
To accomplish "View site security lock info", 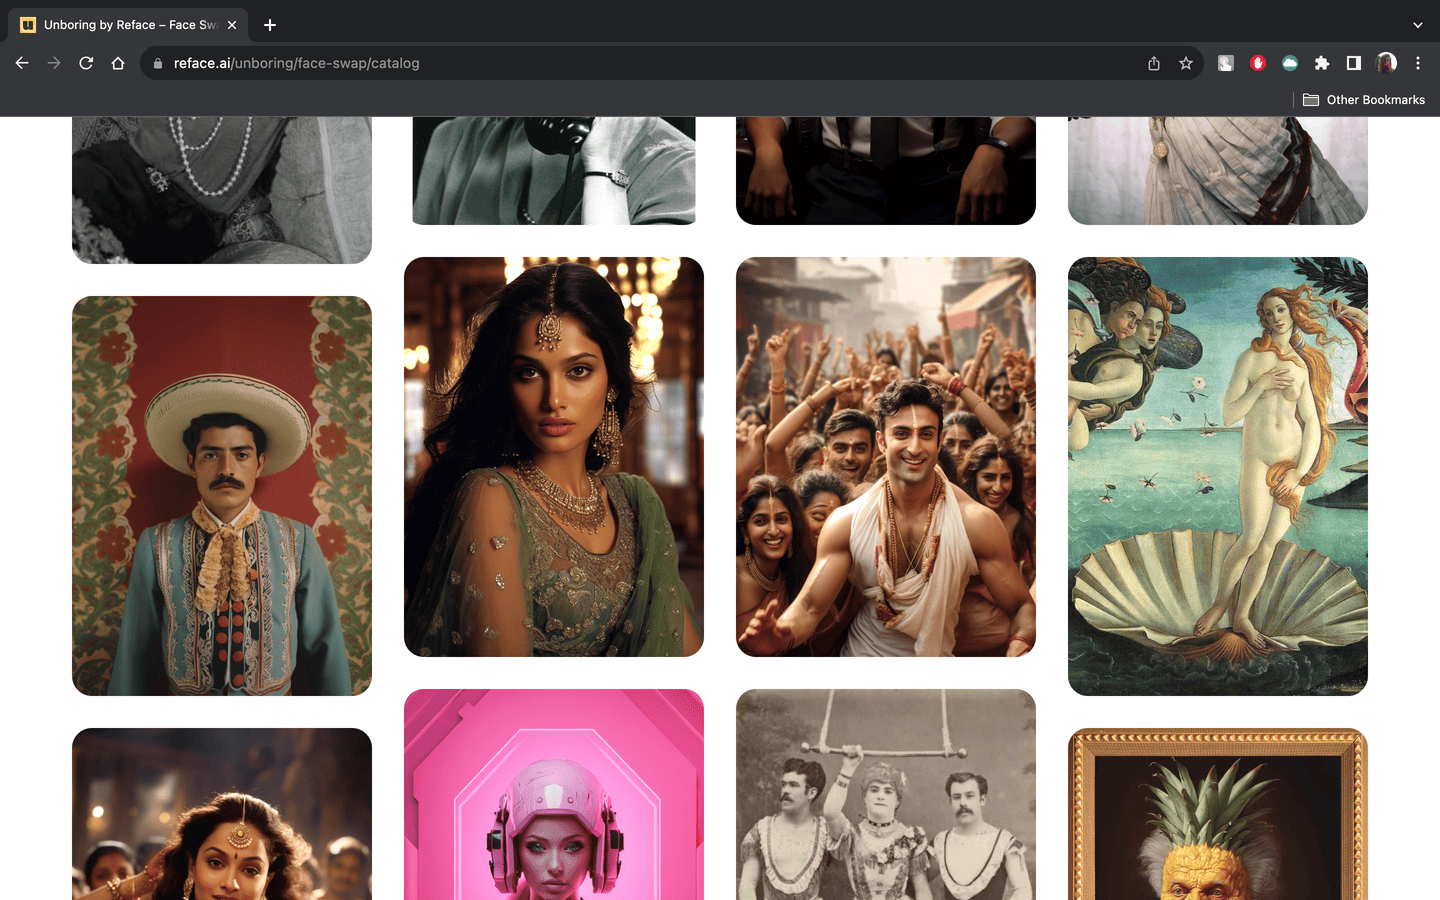I will pos(158,63).
